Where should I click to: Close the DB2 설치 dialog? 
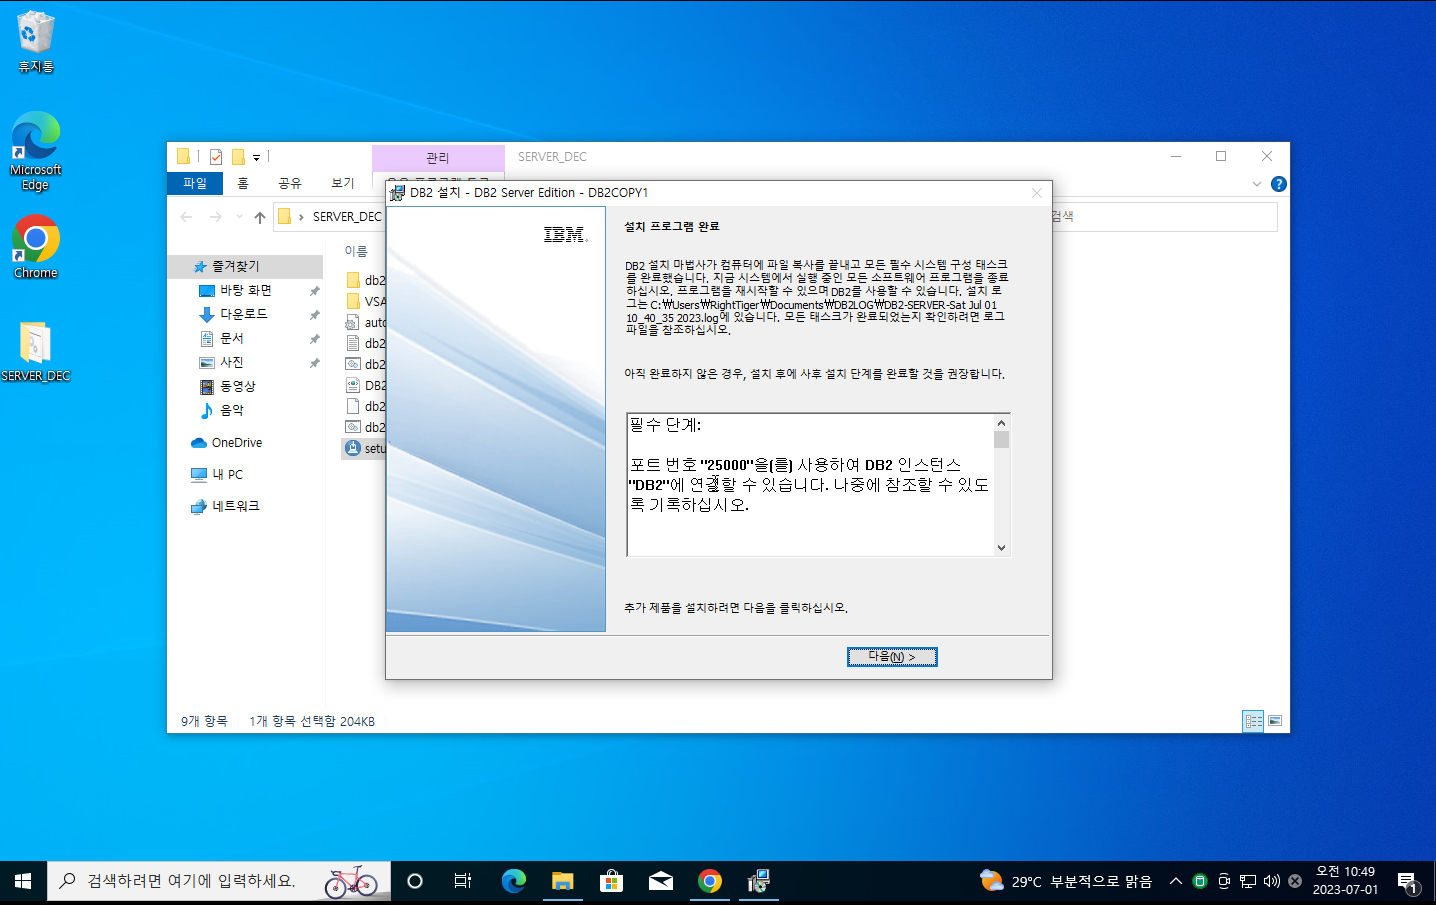1037,193
